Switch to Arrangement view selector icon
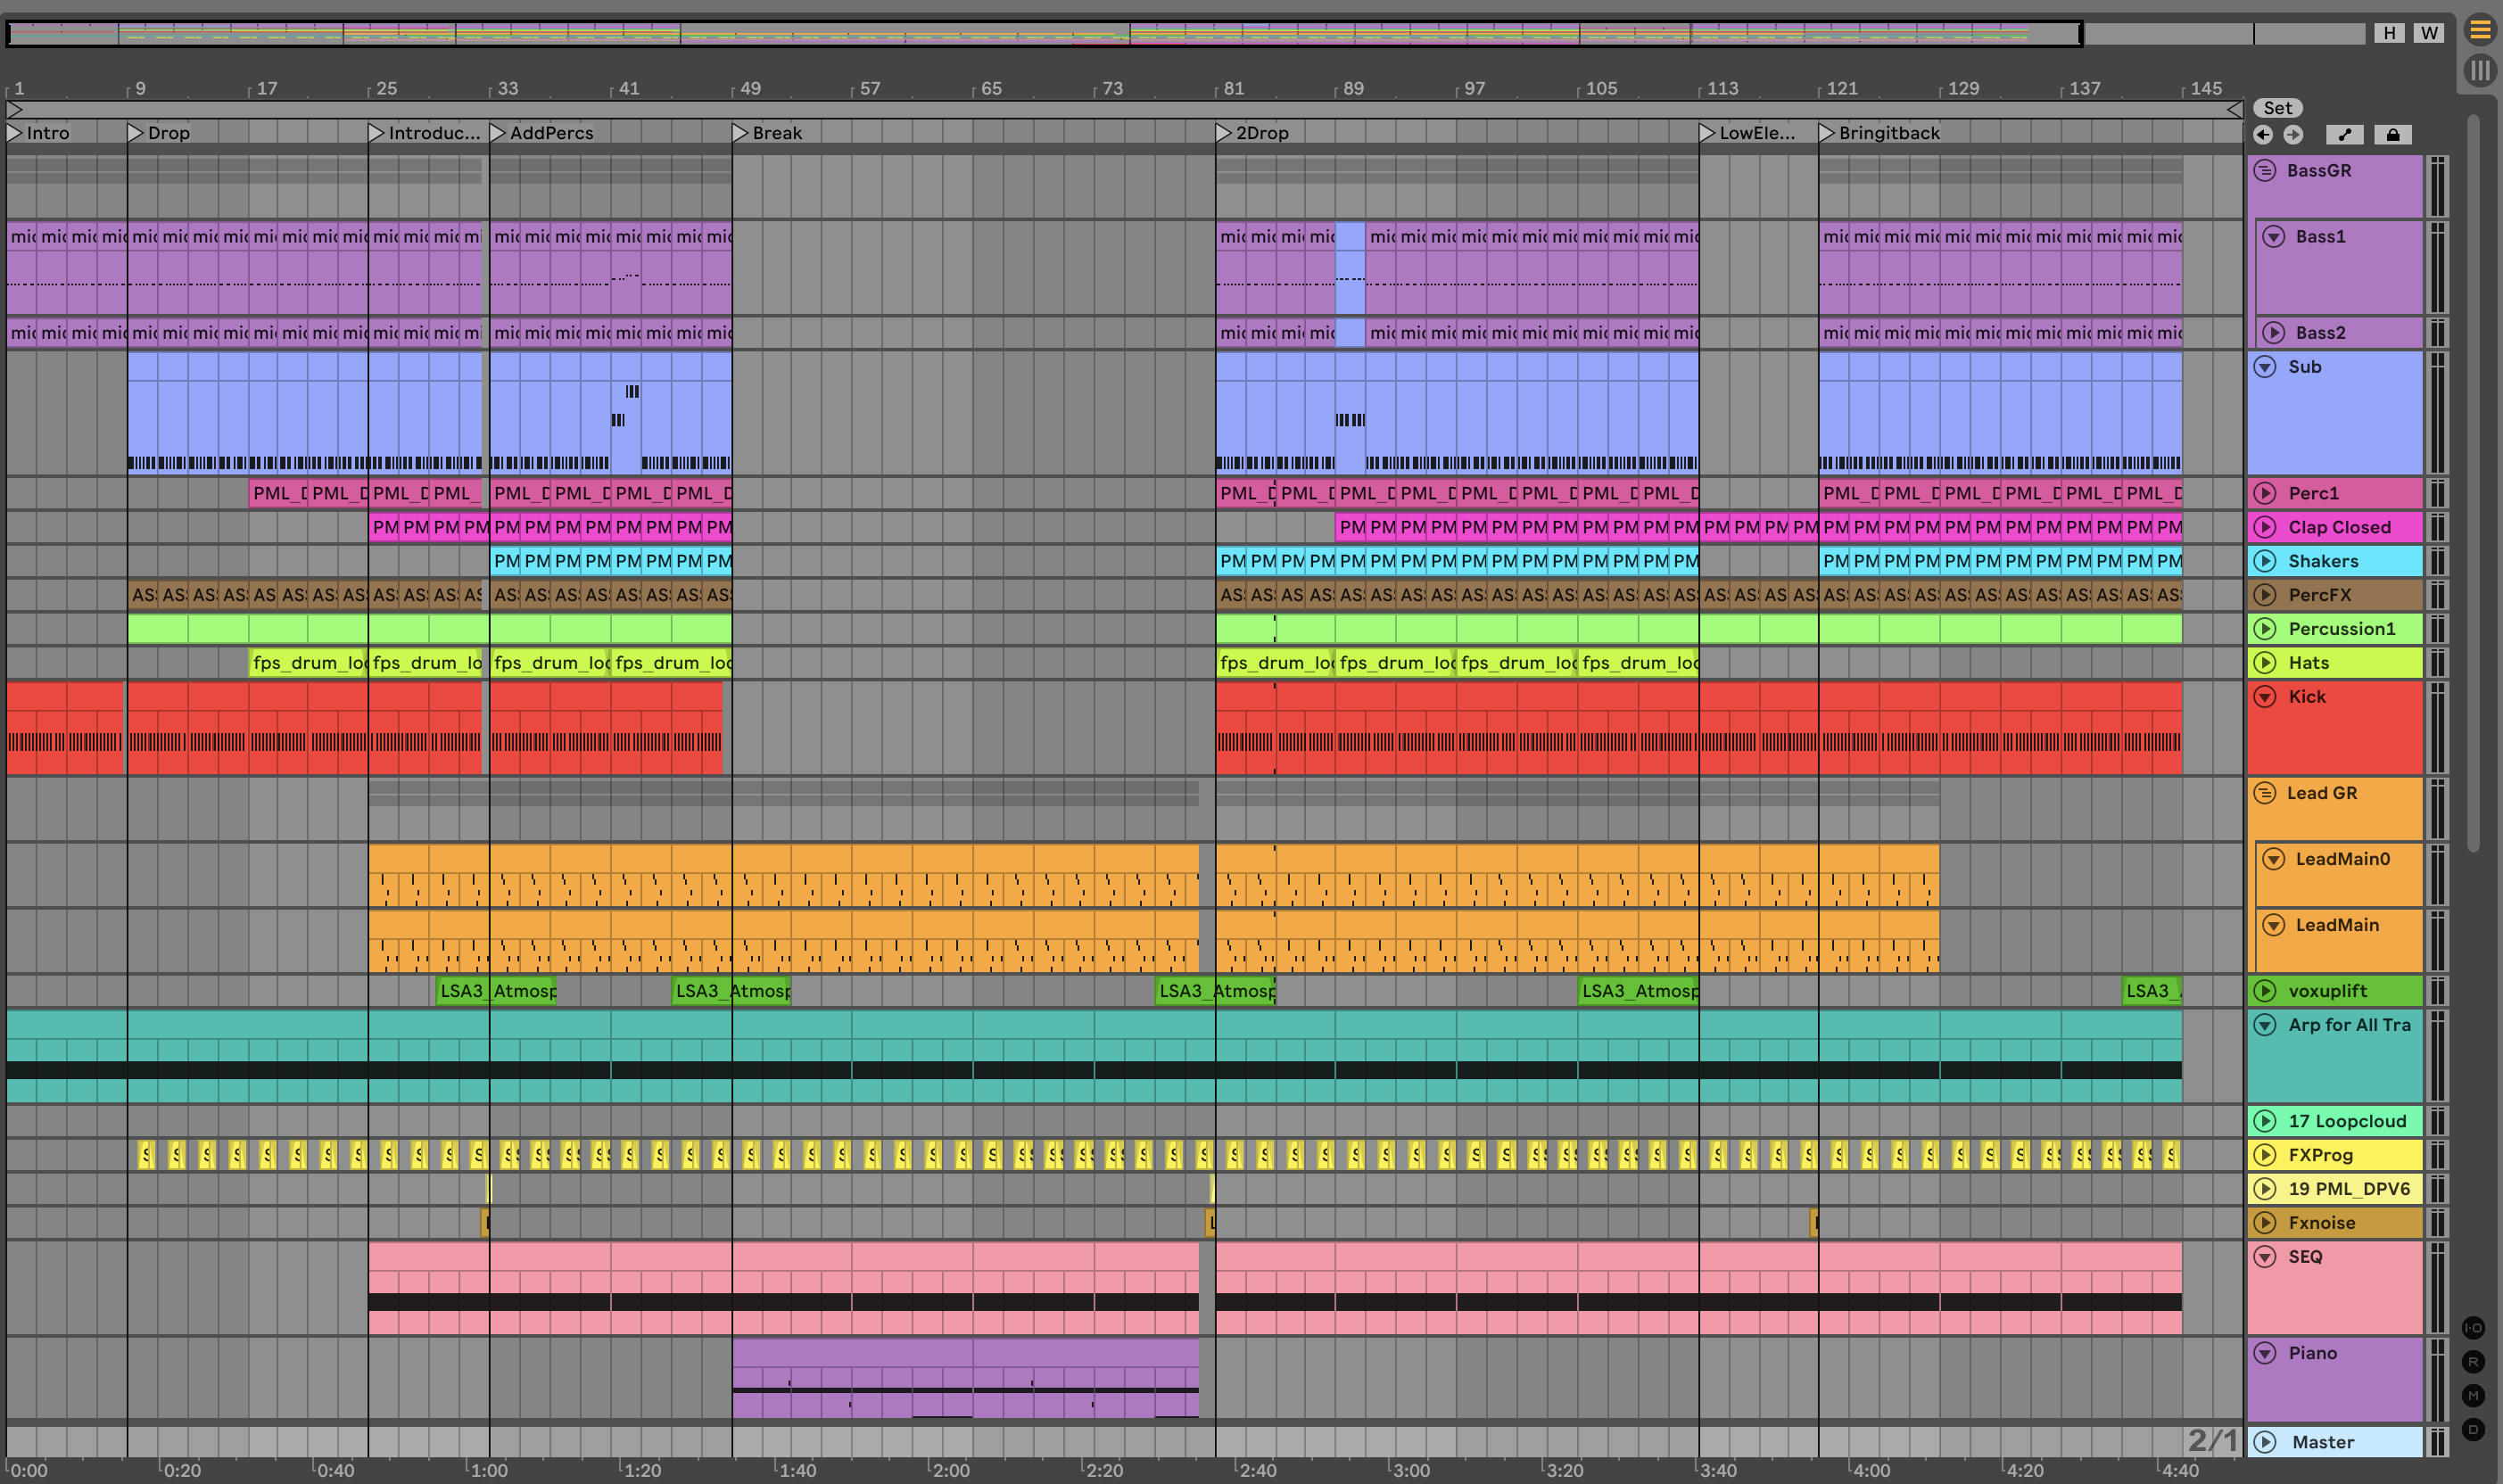The width and height of the screenshot is (2503, 1484). pos(2480,30)
